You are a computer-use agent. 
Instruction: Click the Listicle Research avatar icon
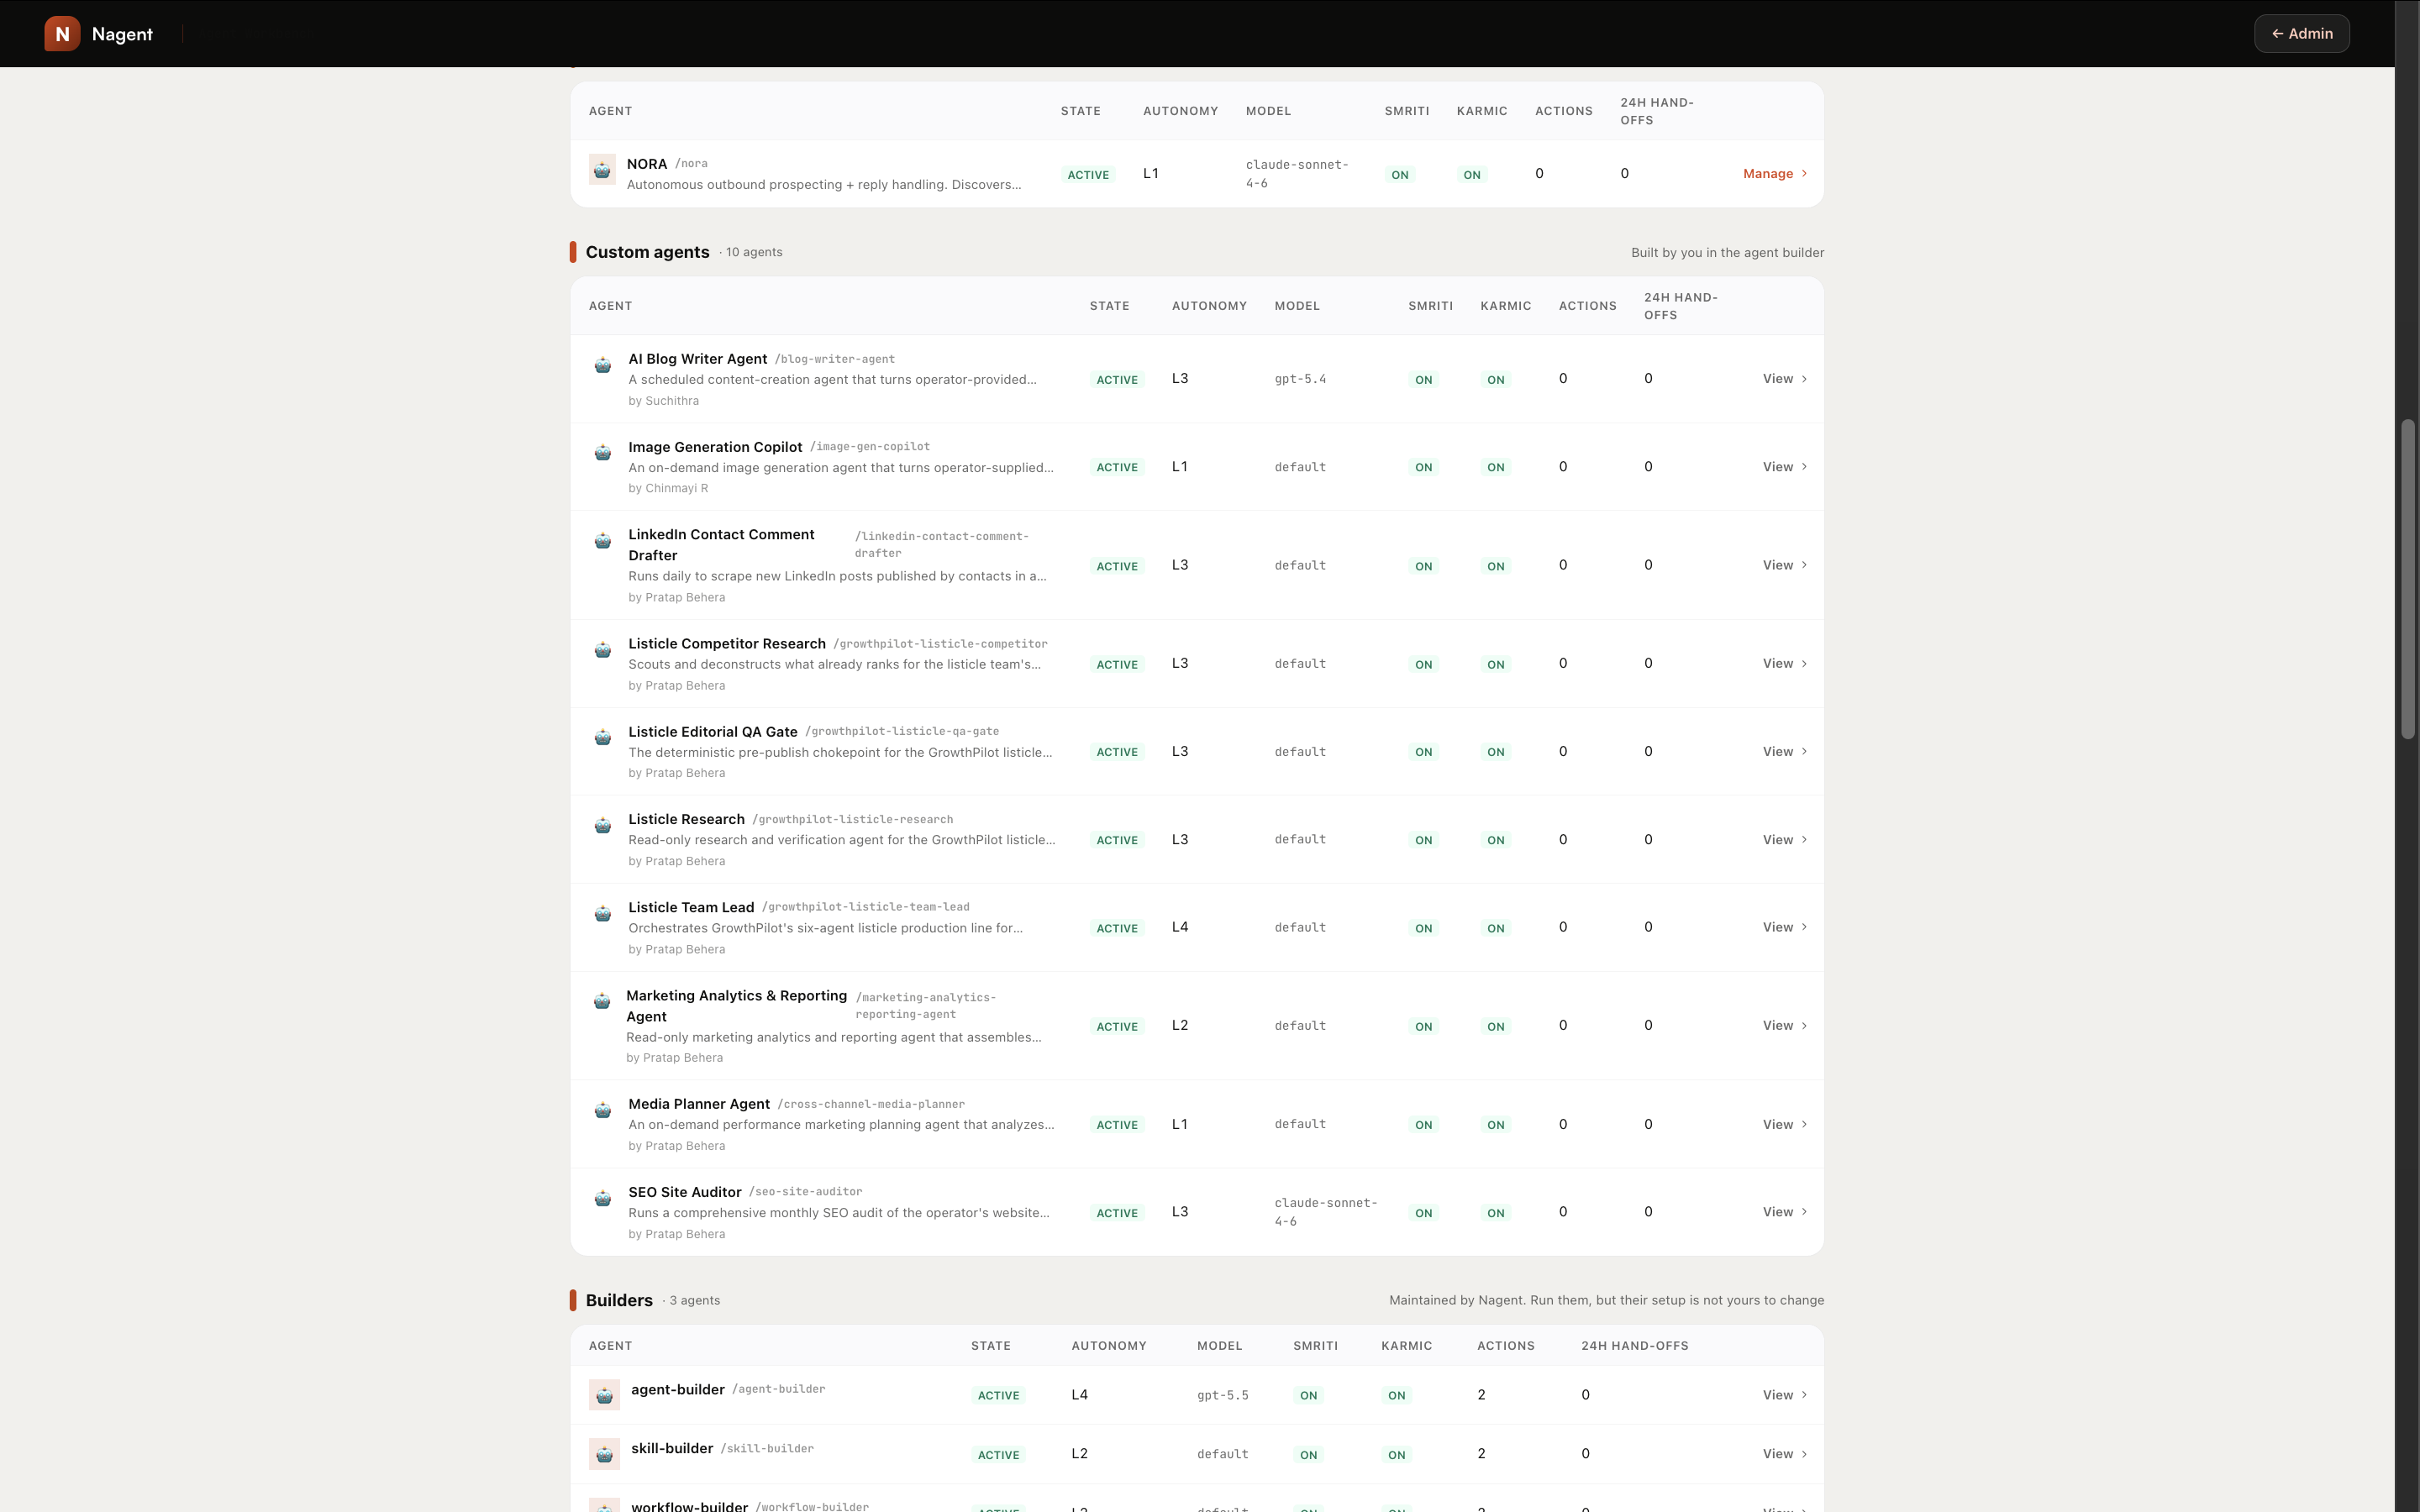click(x=603, y=826)
